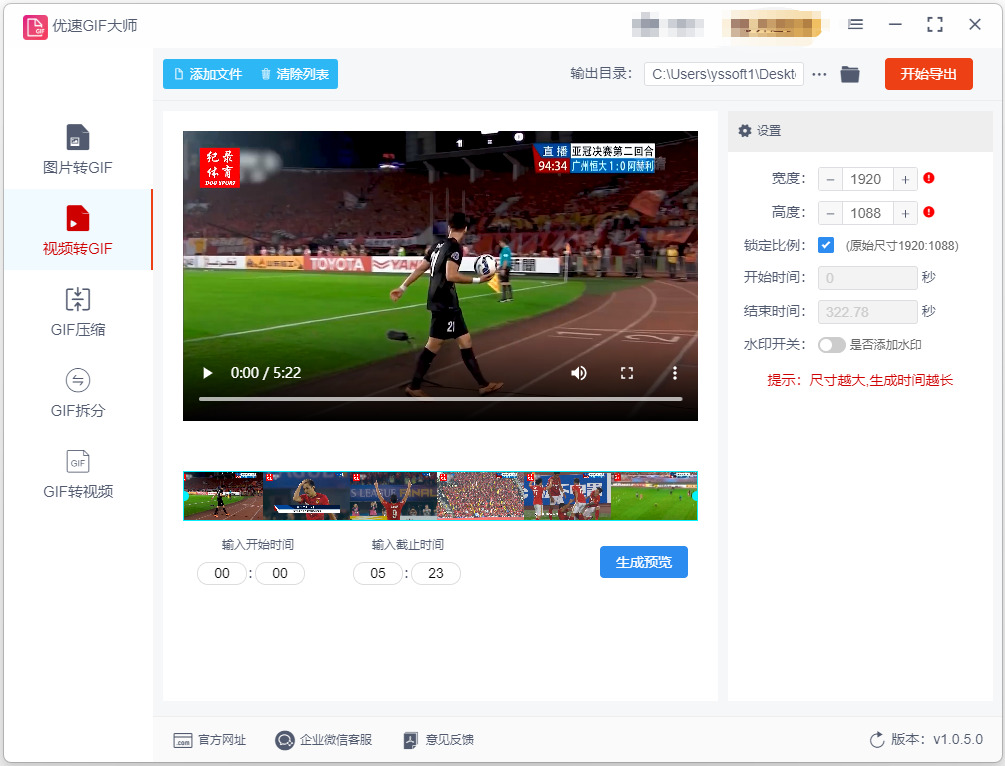Open the GIF拆分 tool
Image resolution: width=1005 pixels, height=766 pixels.
click(x=78, y=393)
